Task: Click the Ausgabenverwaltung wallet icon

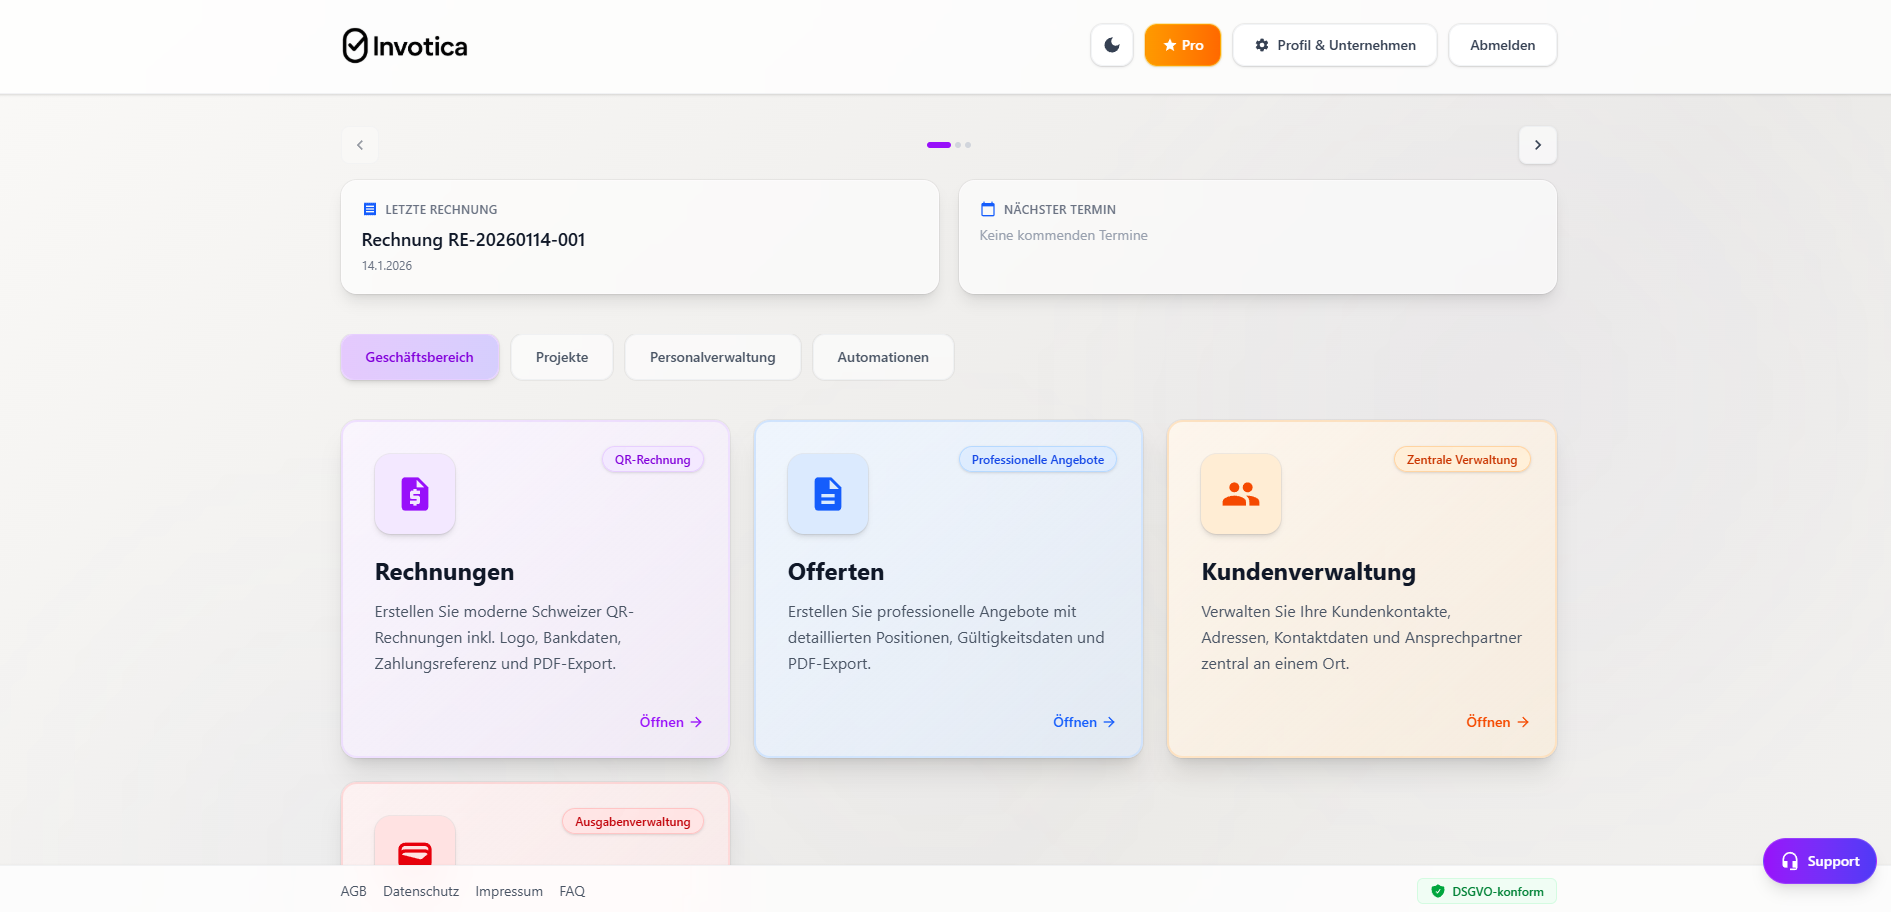Action: click(414, 855)
